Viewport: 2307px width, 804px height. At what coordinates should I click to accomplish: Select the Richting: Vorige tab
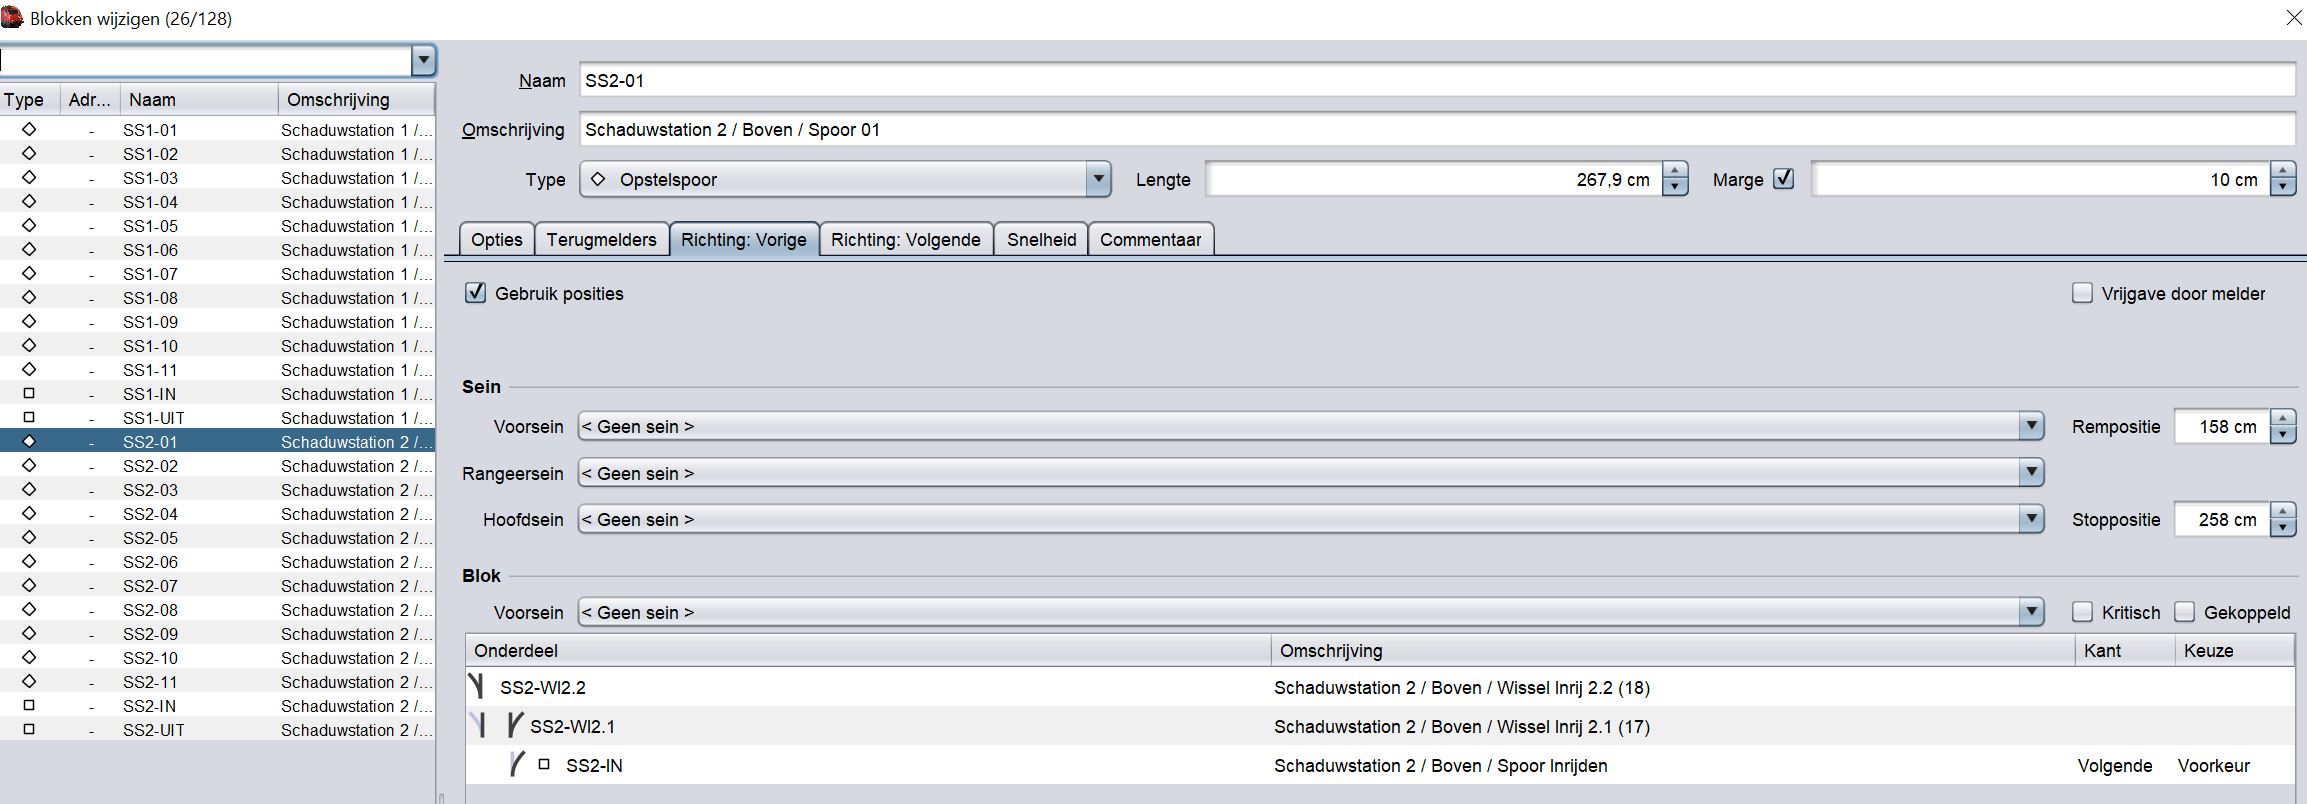[x=744, y=239]
